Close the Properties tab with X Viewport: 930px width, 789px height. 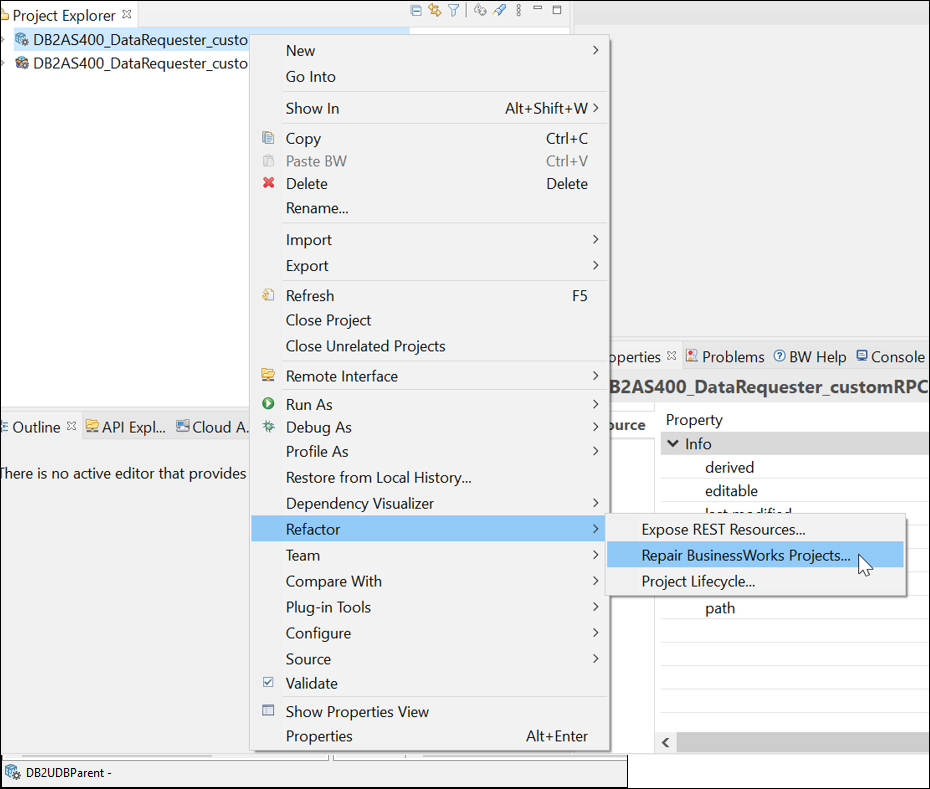(671, 355)
